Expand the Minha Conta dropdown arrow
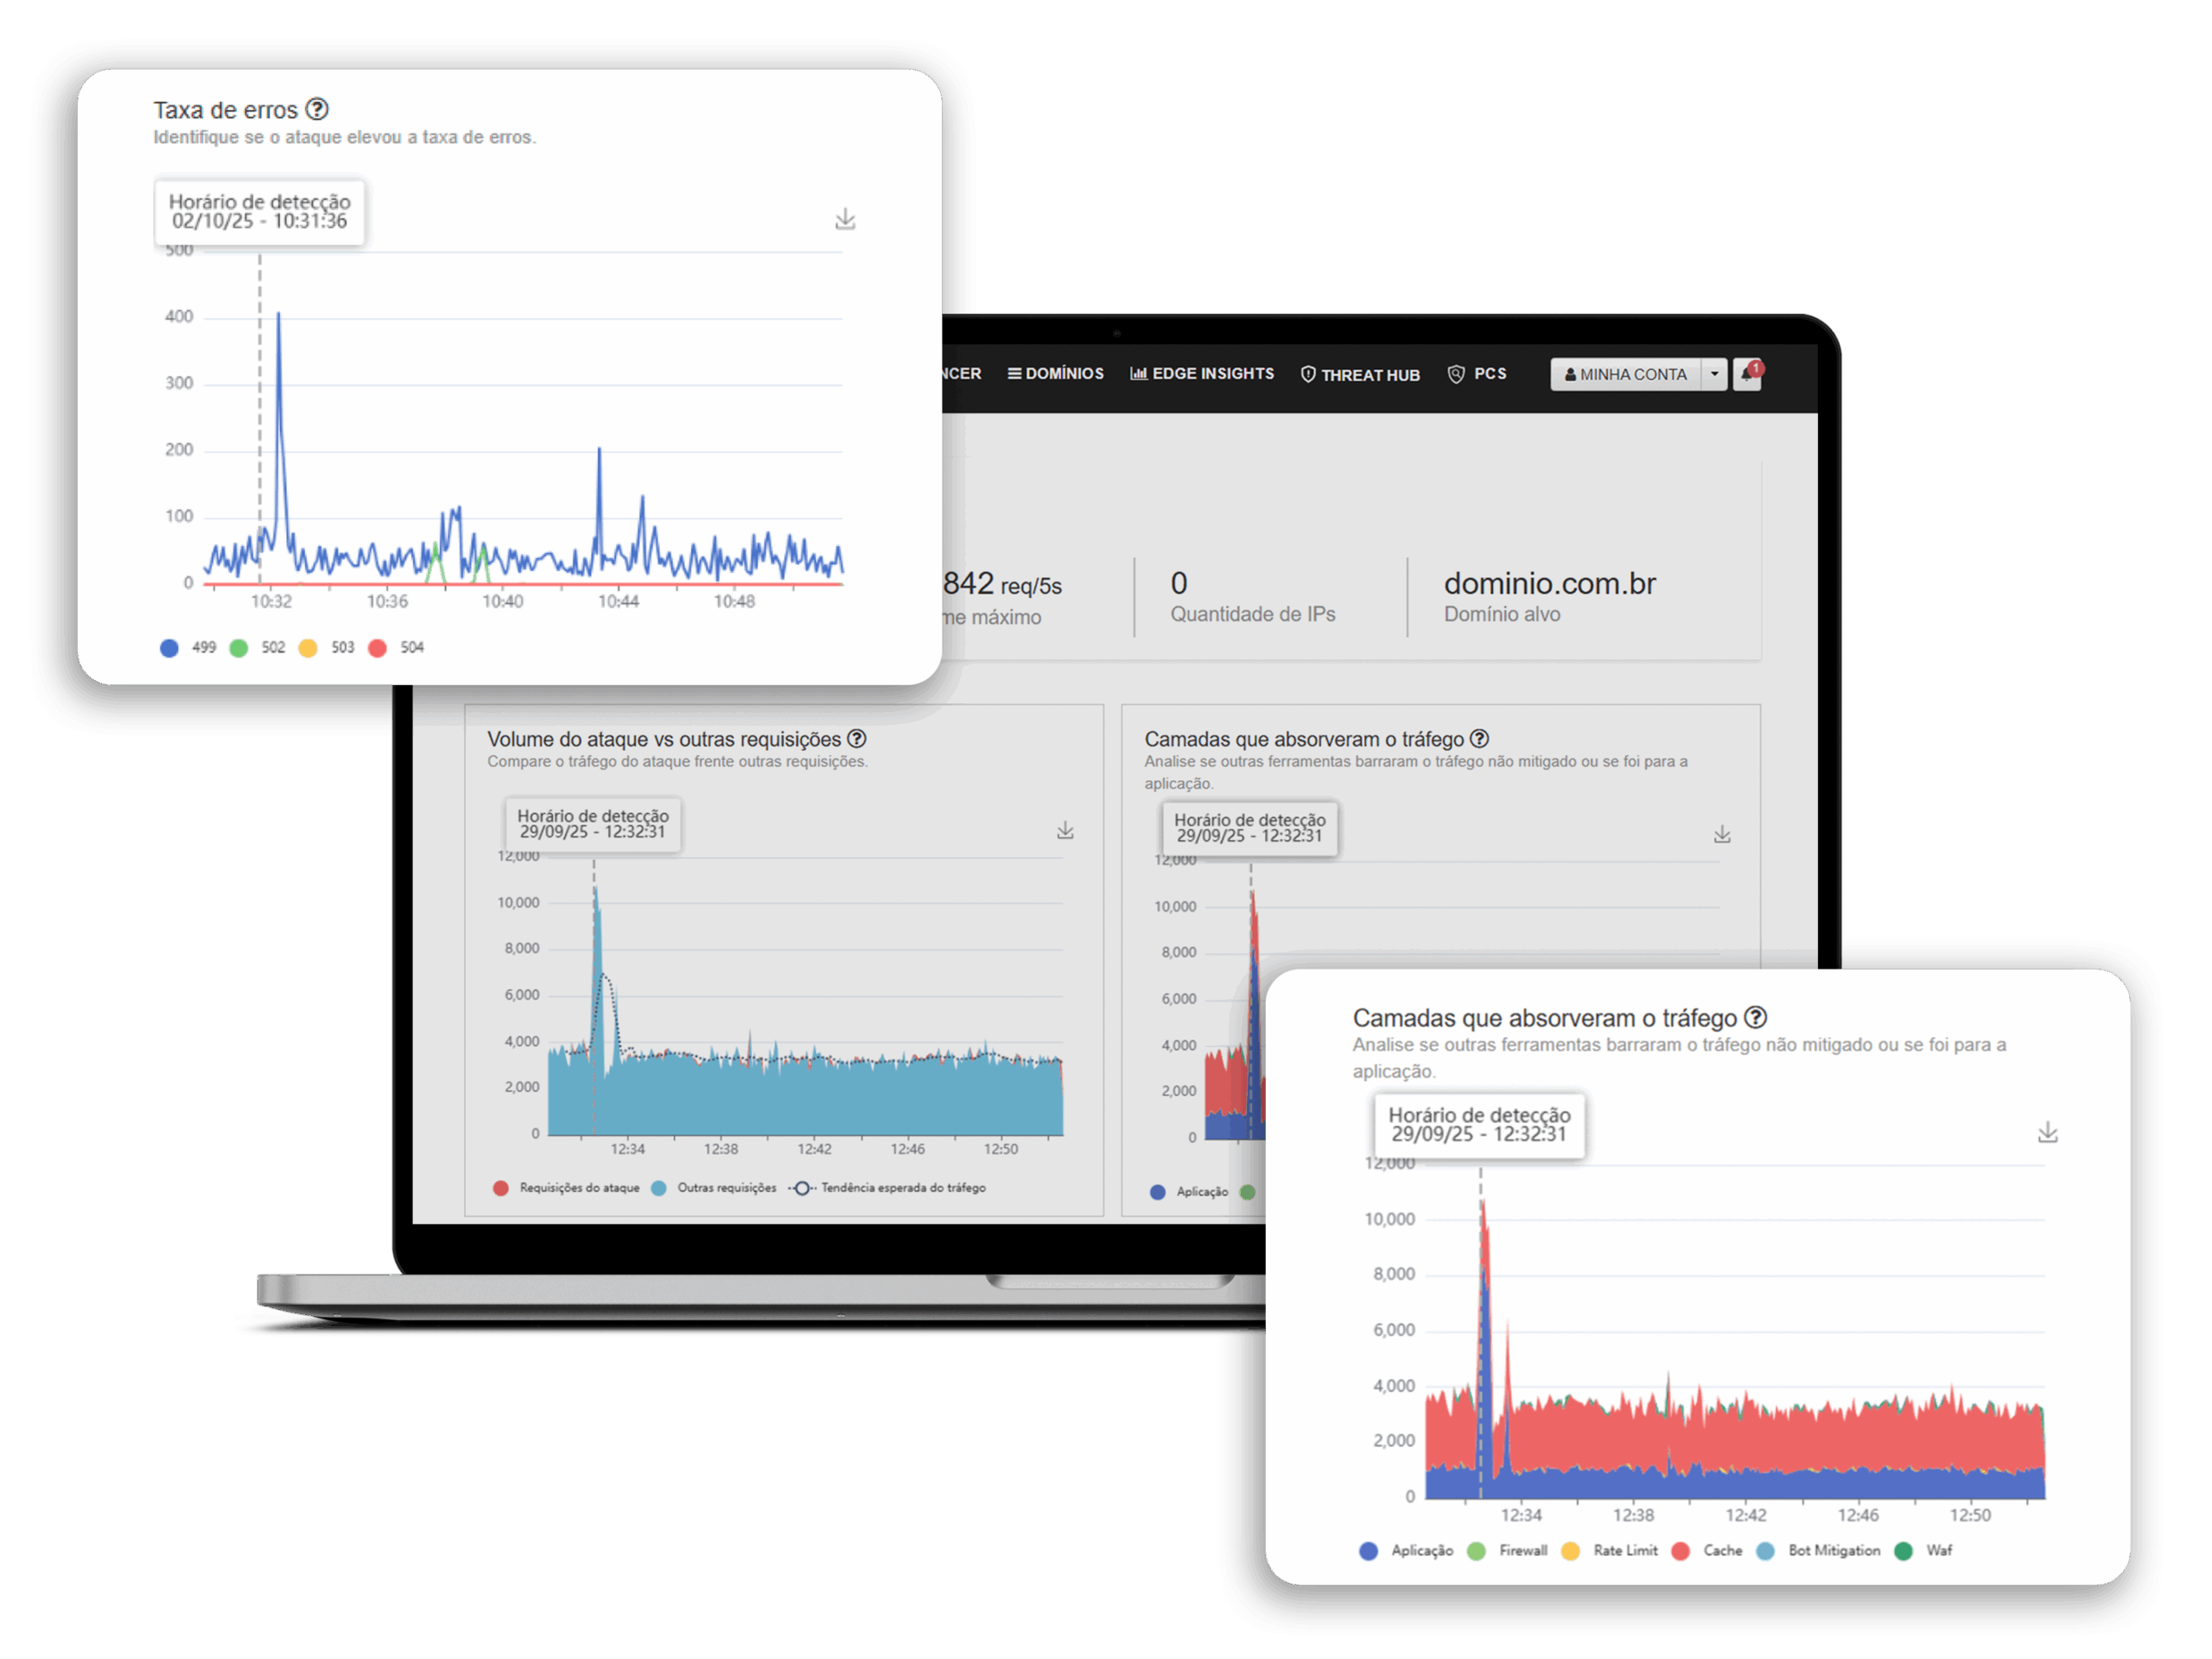Image resolution: width=2212 pixels, height=1659 pixels. point(1714,374)
